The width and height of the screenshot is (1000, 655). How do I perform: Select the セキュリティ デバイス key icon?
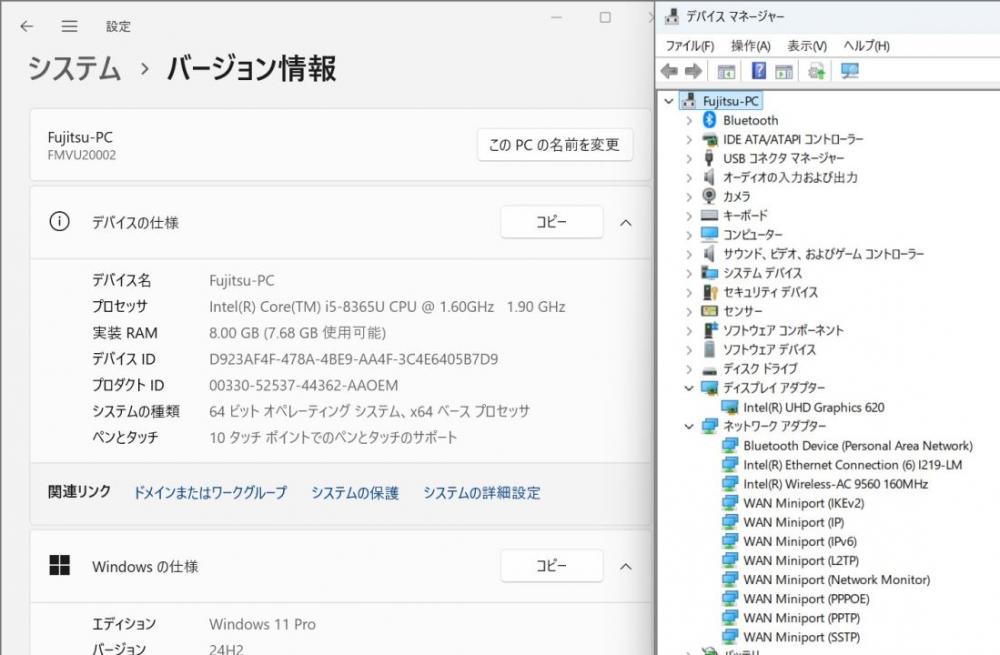[x=710, y=292]
